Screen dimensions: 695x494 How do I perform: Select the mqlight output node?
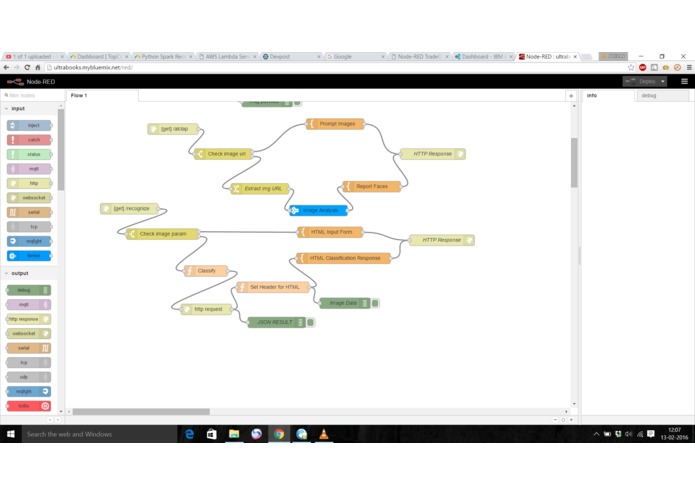(29, 392)
